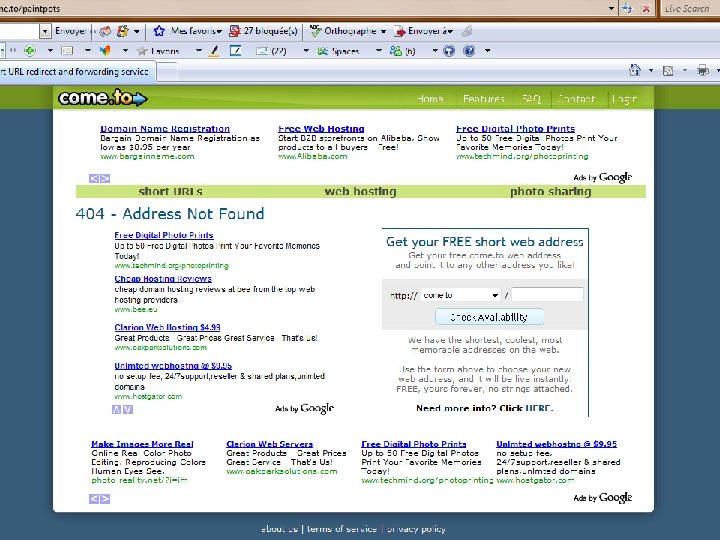This screenshot has height=540, width=720.
Task: Click the grayed highlighter icon after Envoyer à
Action: pos(467,31)
